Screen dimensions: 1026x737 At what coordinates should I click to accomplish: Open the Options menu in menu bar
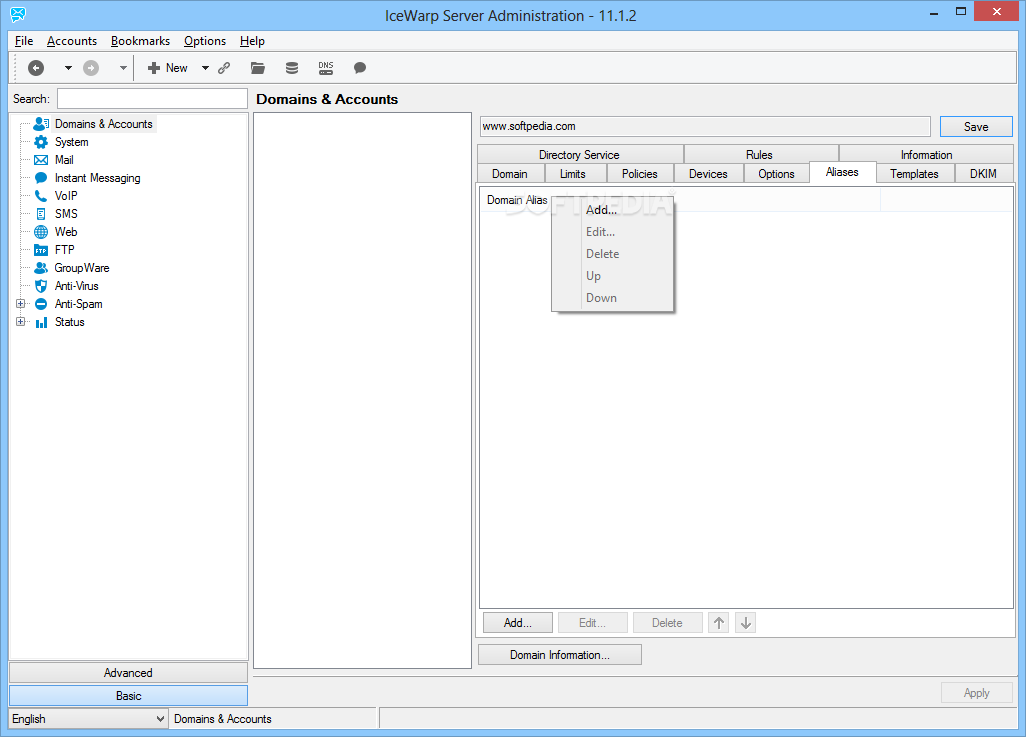coord(205,41)
